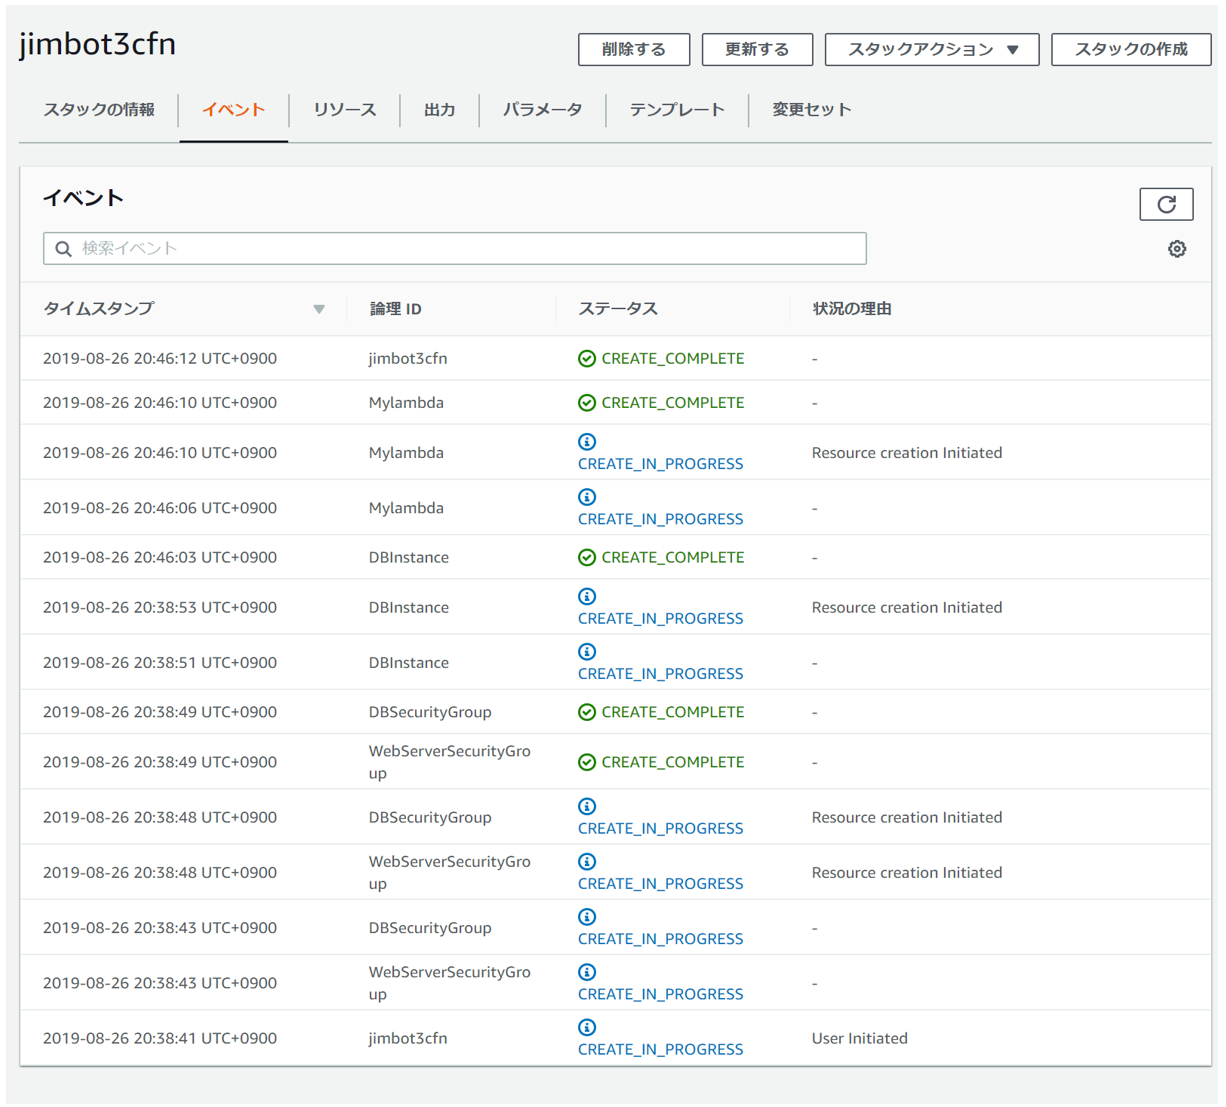The image size is (1226, 1107).
Task: Open the リソース tab
Action: click(344, 110)
